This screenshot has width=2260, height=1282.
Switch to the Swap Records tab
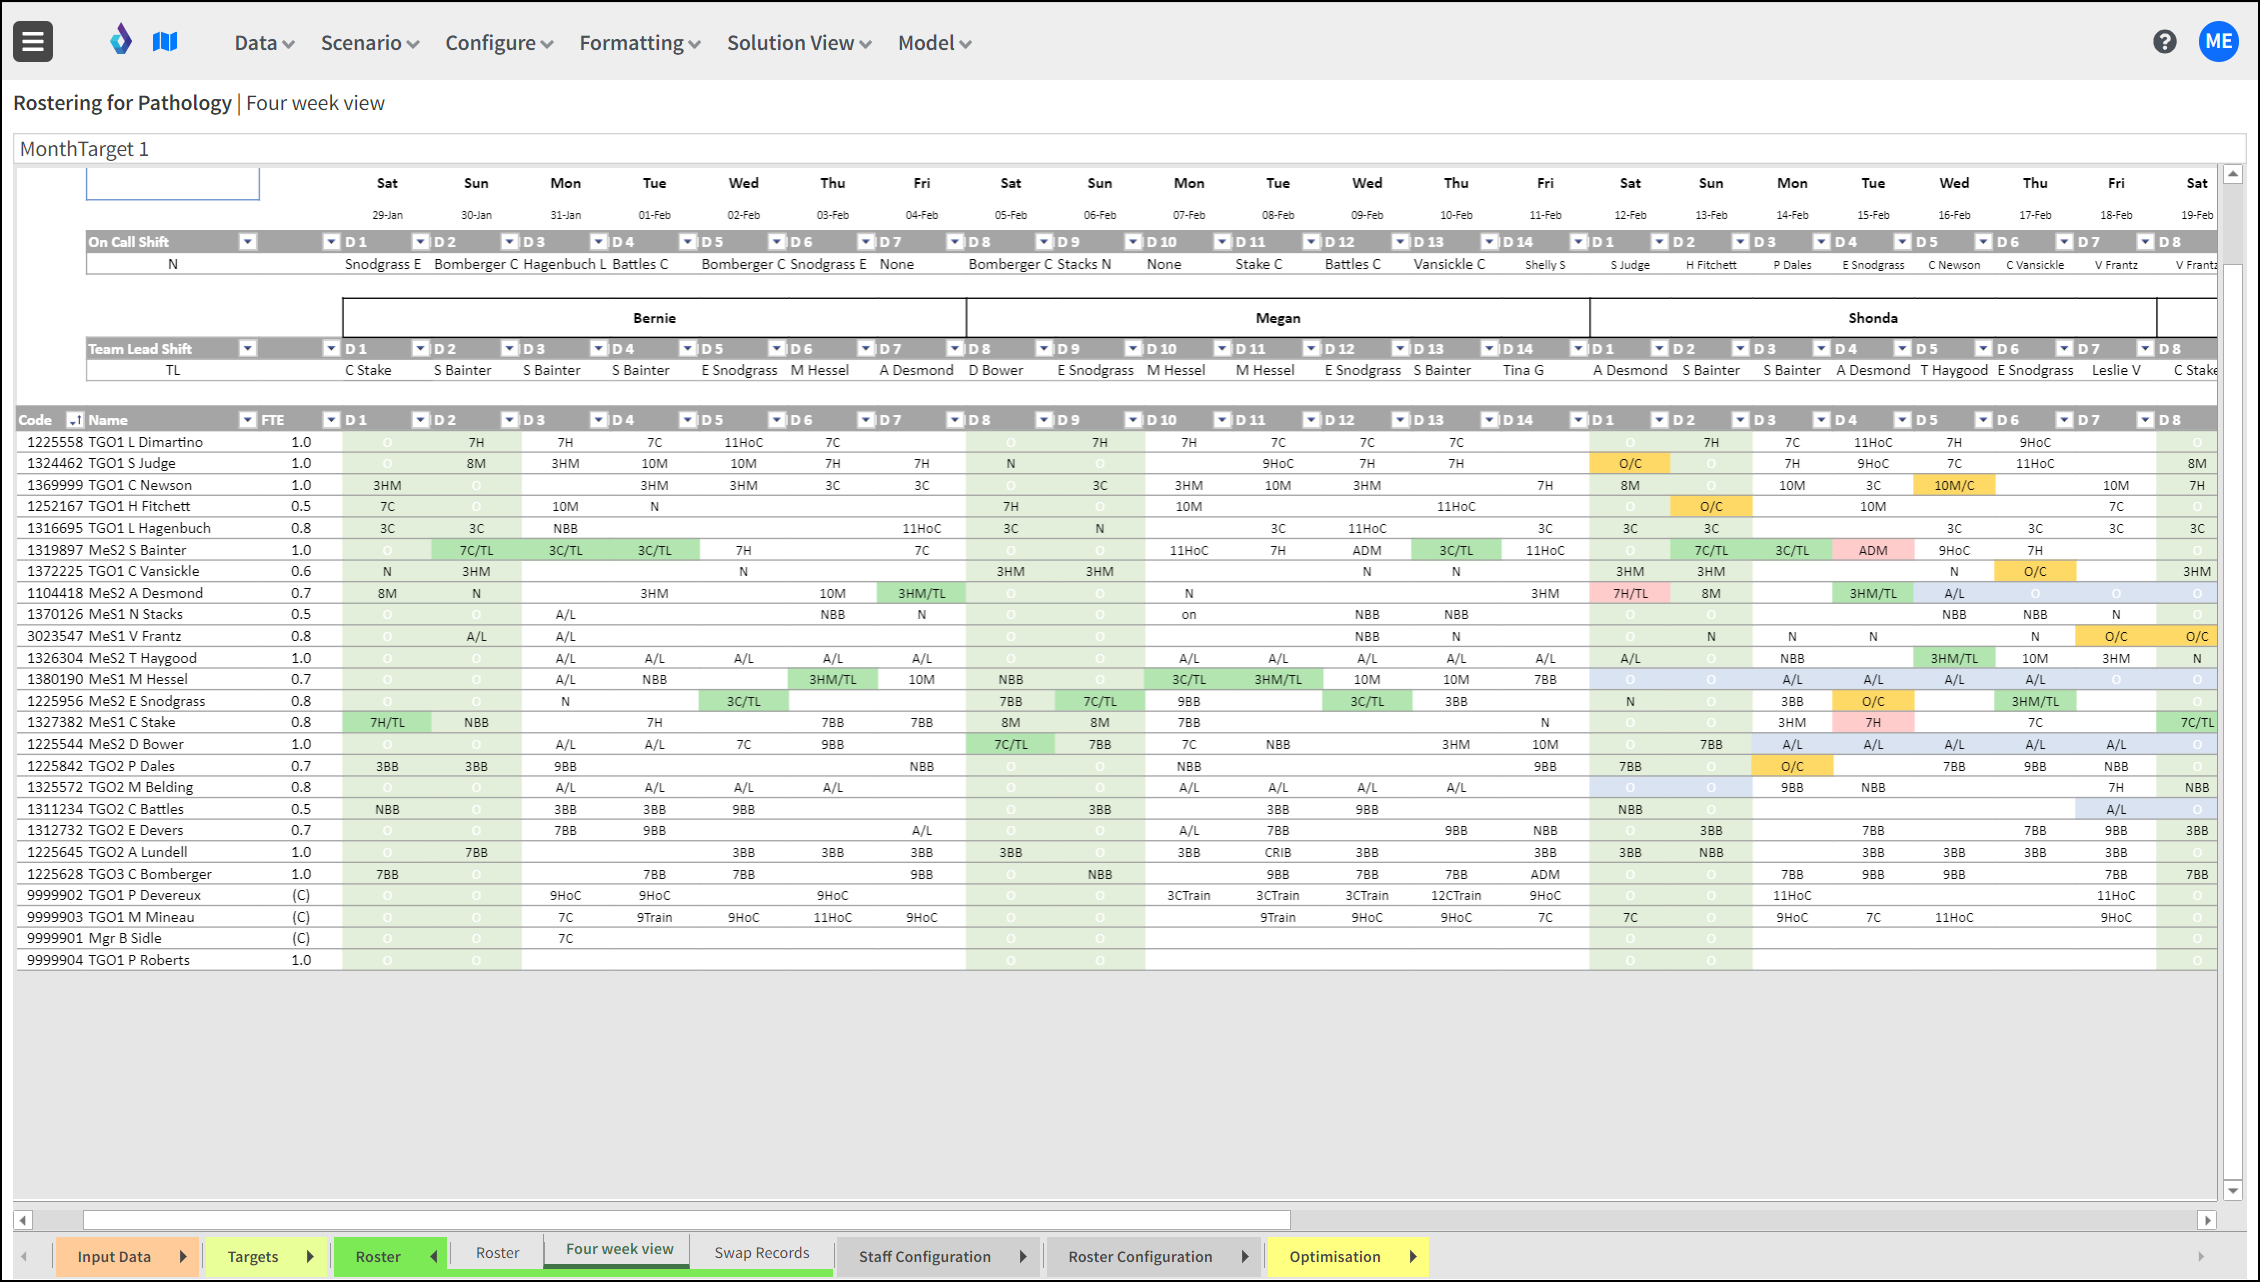click(762, 1253)
